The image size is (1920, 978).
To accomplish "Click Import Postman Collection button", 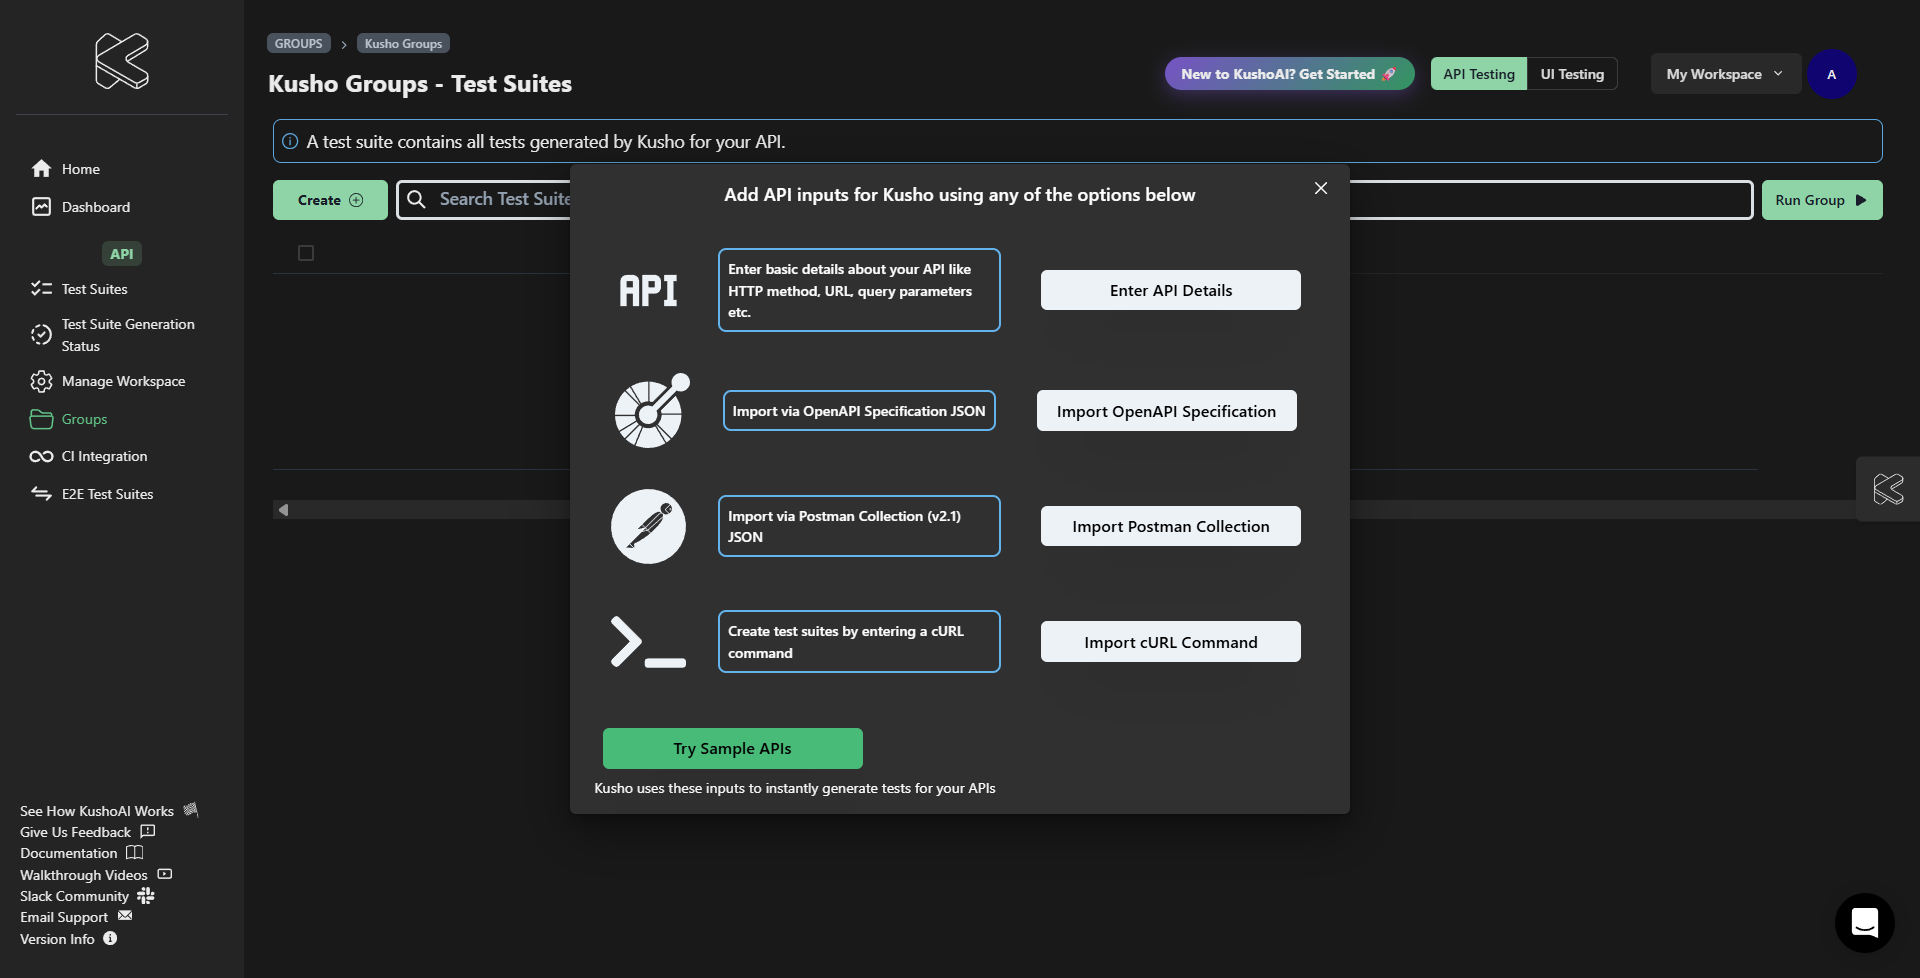I will tap(1170, 526).
